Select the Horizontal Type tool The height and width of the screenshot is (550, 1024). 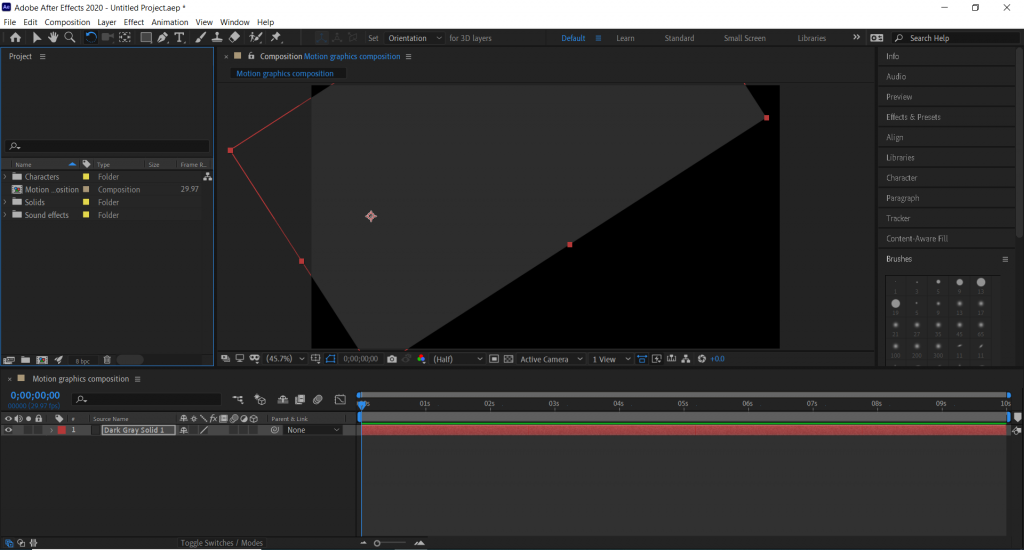click(180, 38)
